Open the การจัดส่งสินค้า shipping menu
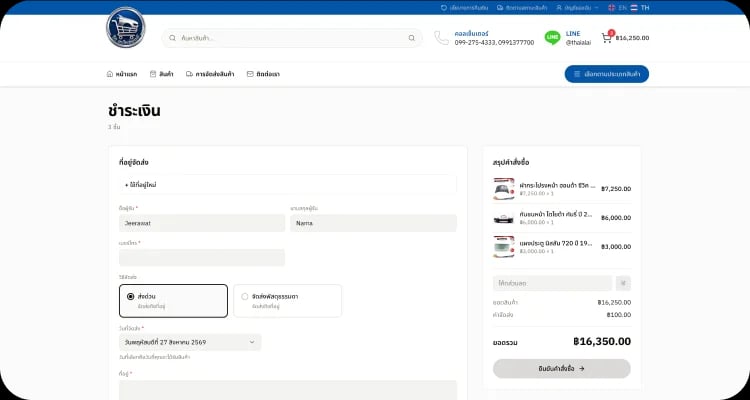 click(x=210, y=74)
